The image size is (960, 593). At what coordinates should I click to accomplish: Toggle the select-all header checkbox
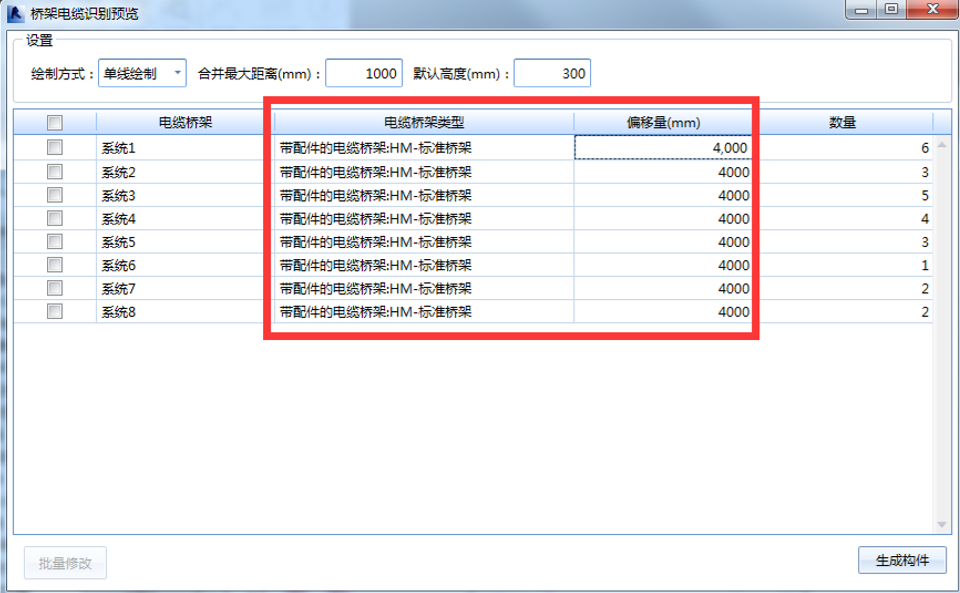54,123
